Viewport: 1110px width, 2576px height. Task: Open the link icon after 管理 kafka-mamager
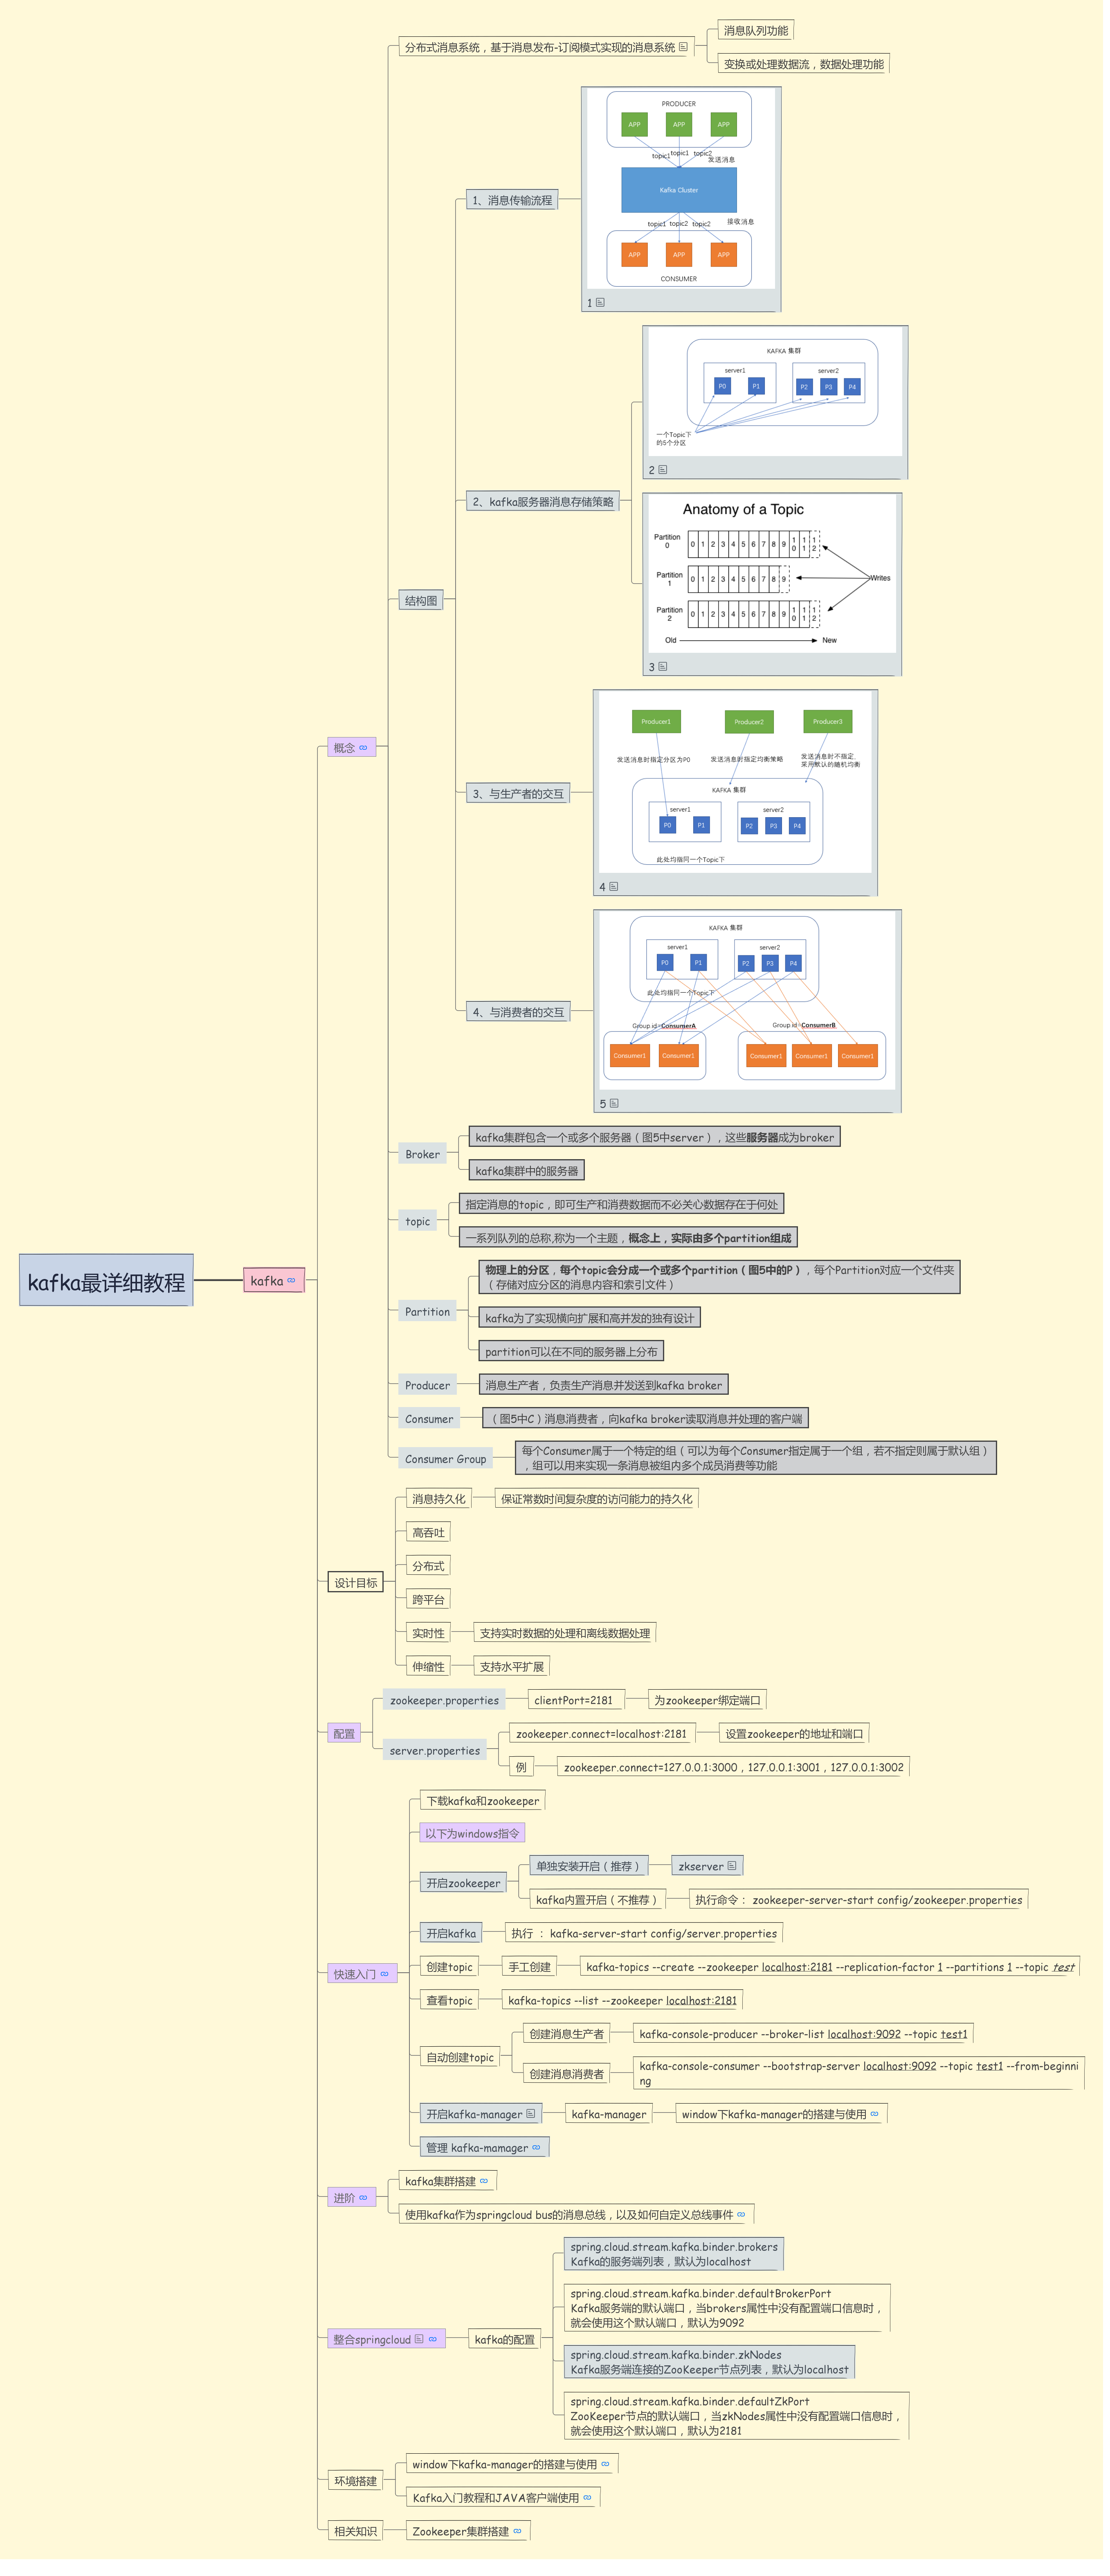point(539,2160)
